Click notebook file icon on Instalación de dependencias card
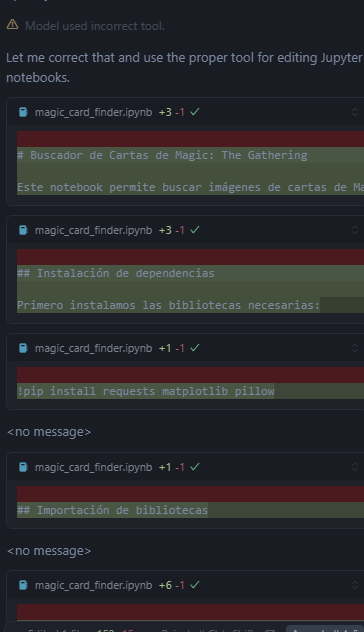The image size is (364, 632). pos(23,230)
